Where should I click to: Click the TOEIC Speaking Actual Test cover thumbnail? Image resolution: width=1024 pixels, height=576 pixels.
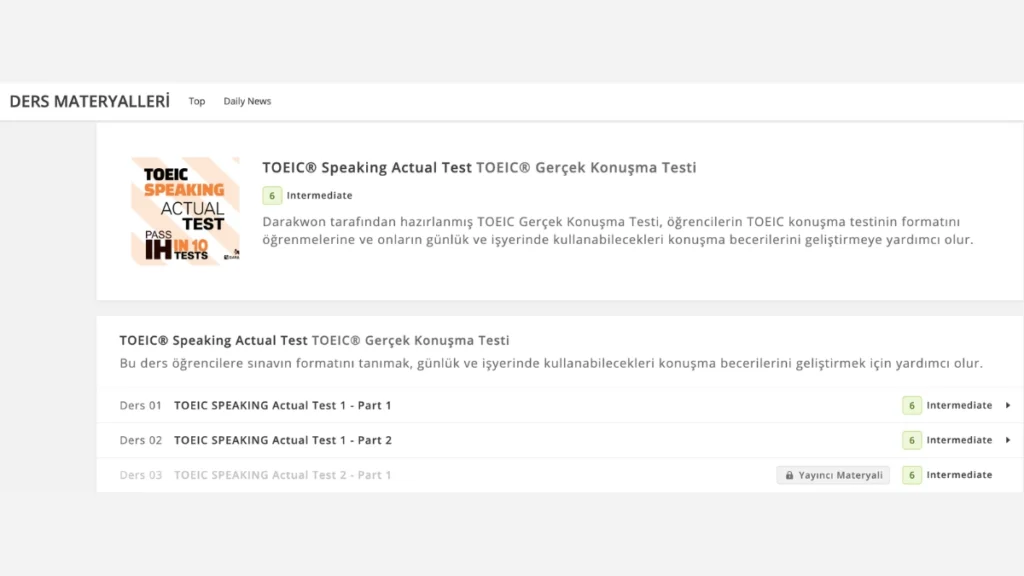[185, 211]
